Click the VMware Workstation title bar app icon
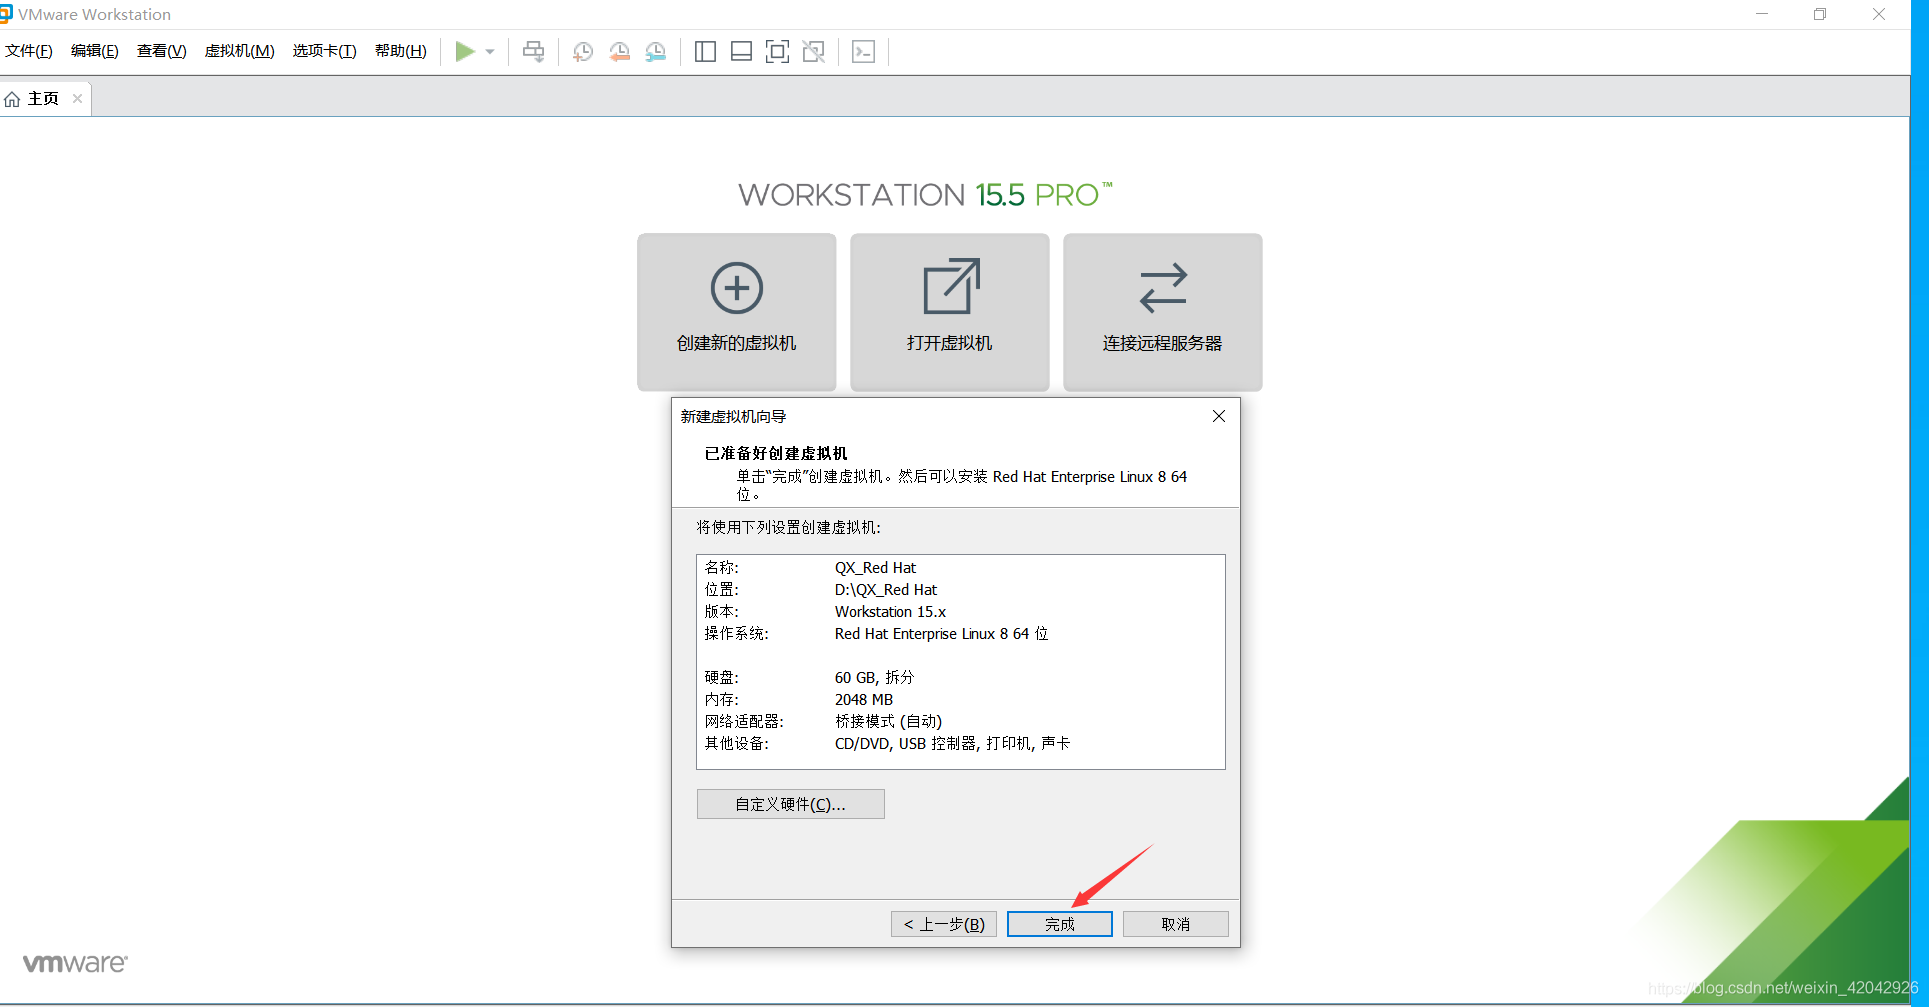The height and width of the screenshot is (1007, 1929). coord(6,14)
